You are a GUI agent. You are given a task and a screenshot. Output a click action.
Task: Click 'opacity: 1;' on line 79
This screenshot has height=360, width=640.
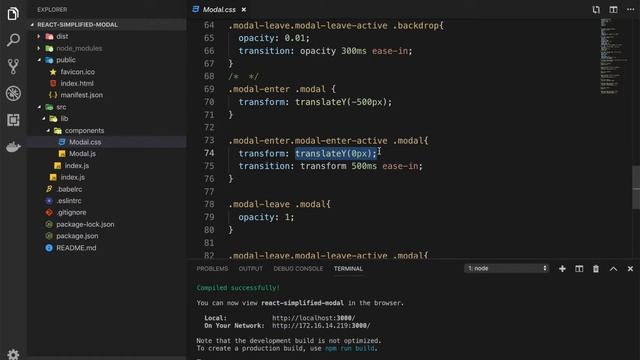coord(266,217)
